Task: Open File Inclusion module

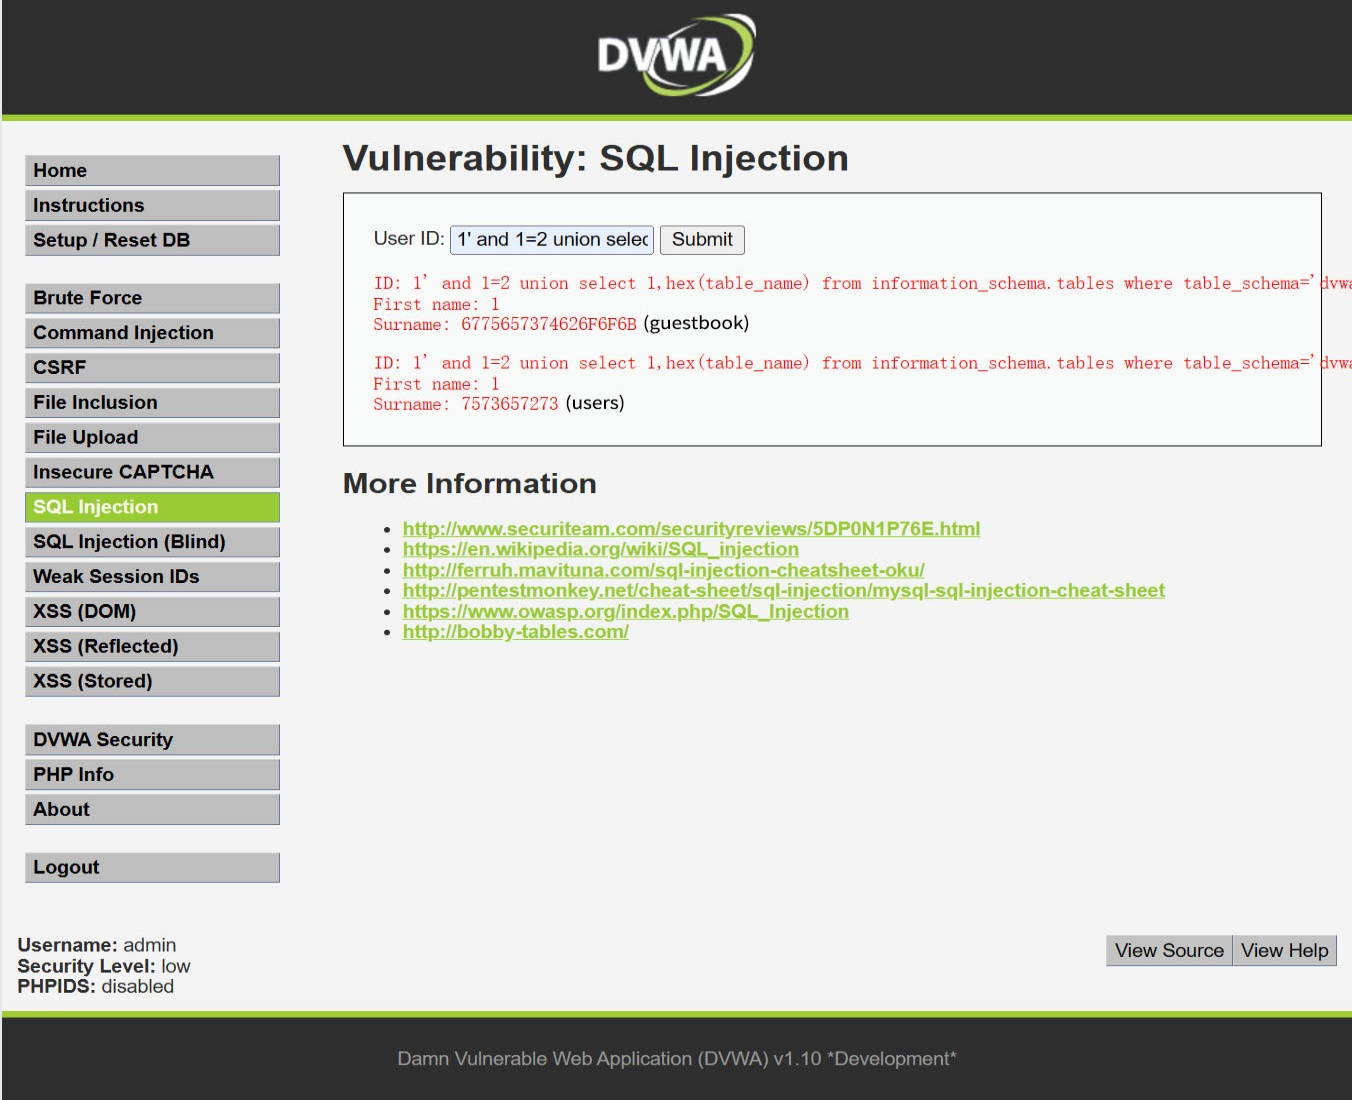Action: [x=152, y=402]
